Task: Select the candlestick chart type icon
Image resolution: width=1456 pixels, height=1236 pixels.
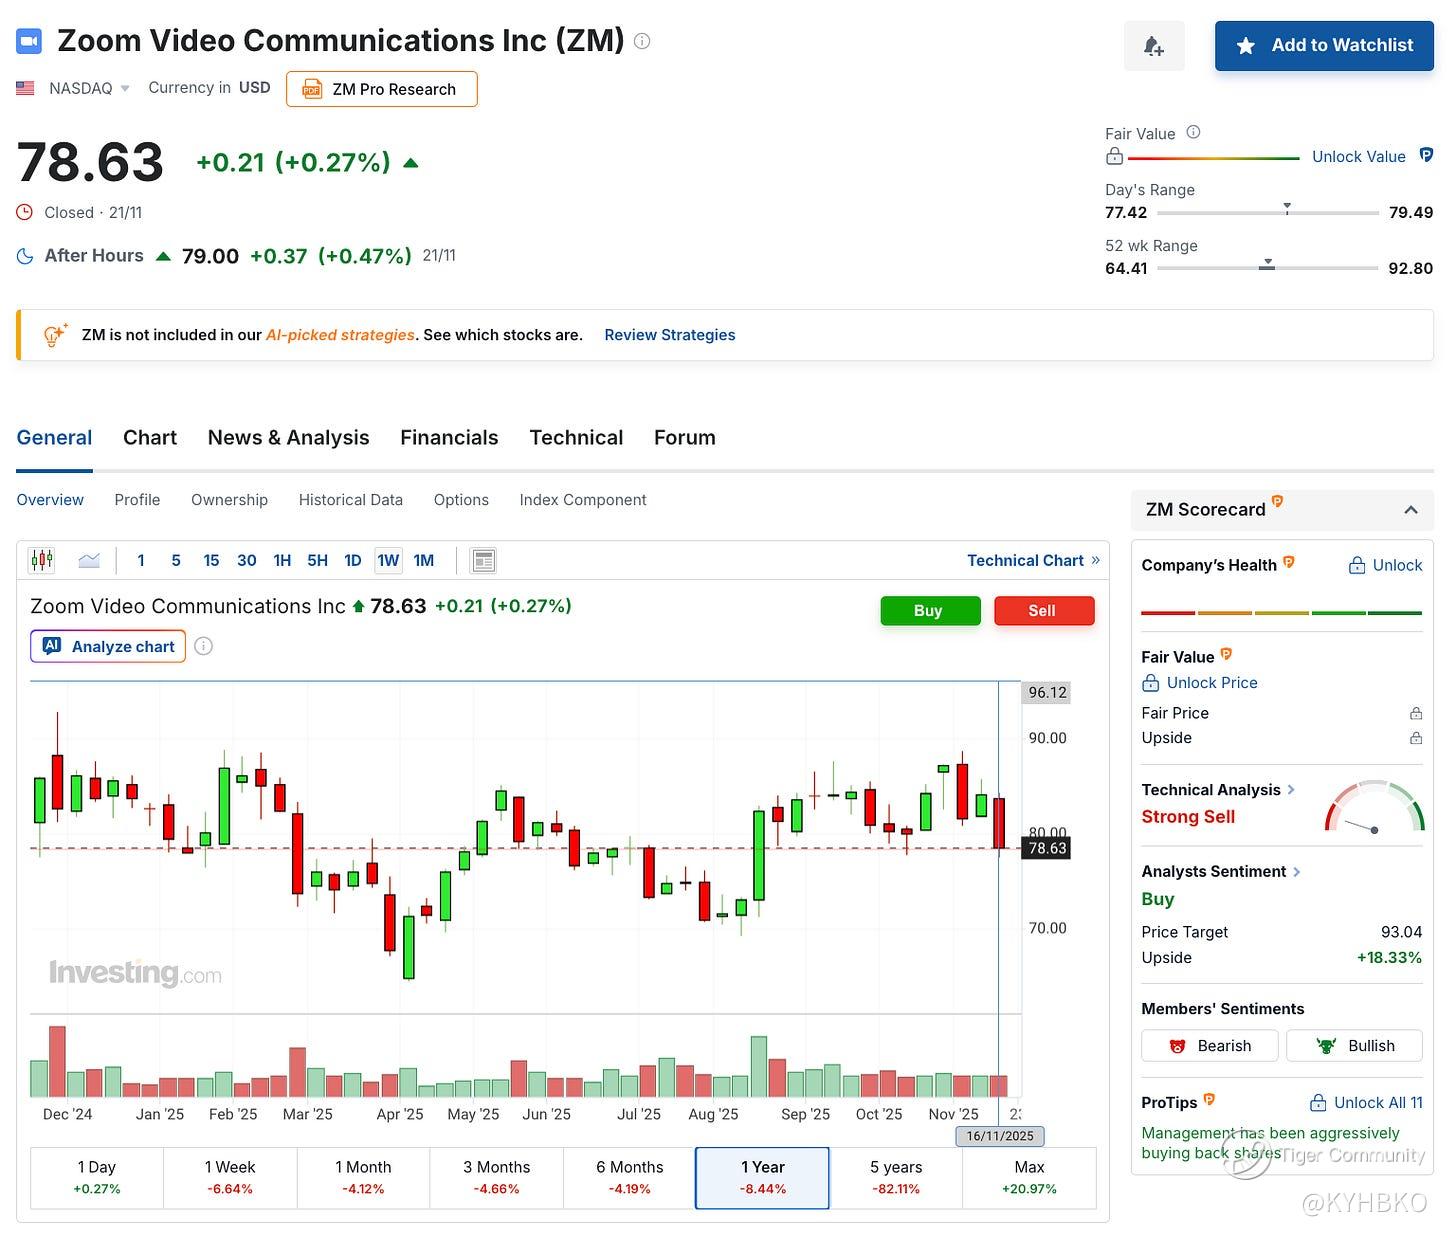Action: click(x=42, y=560)
